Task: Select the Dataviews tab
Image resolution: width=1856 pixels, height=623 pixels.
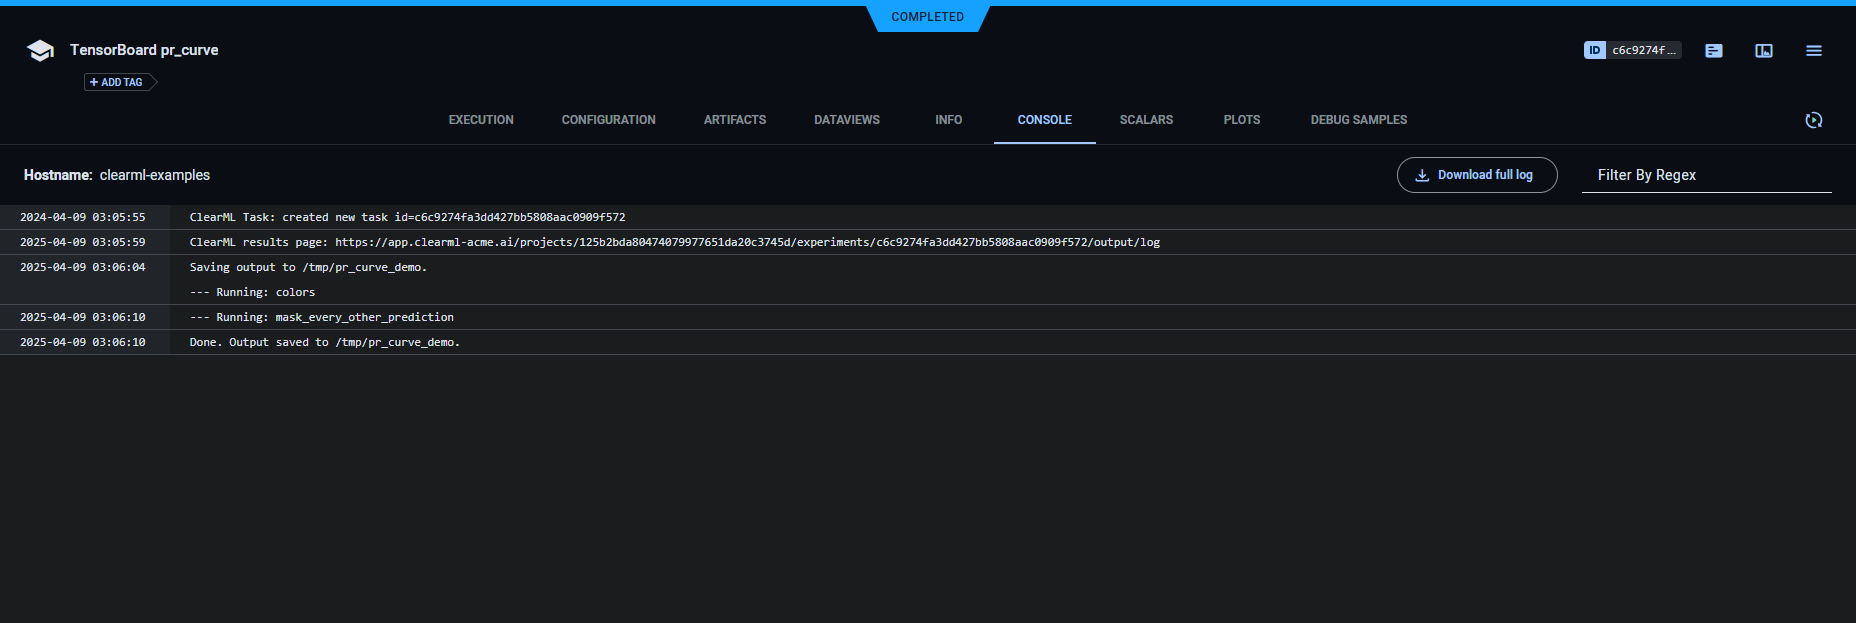Action: coord(846,120)
